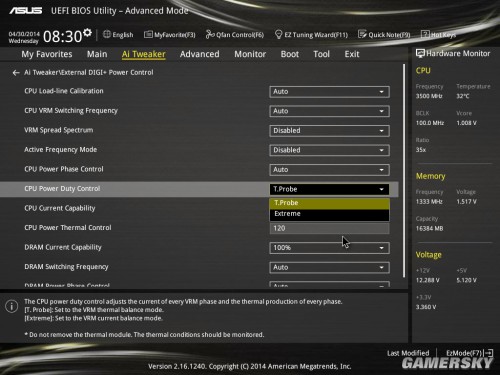Click the Hardware Monitor screen icon
The height and width of the screenshot is (375, 500).
pyautogui.click(x=420, y=53)
